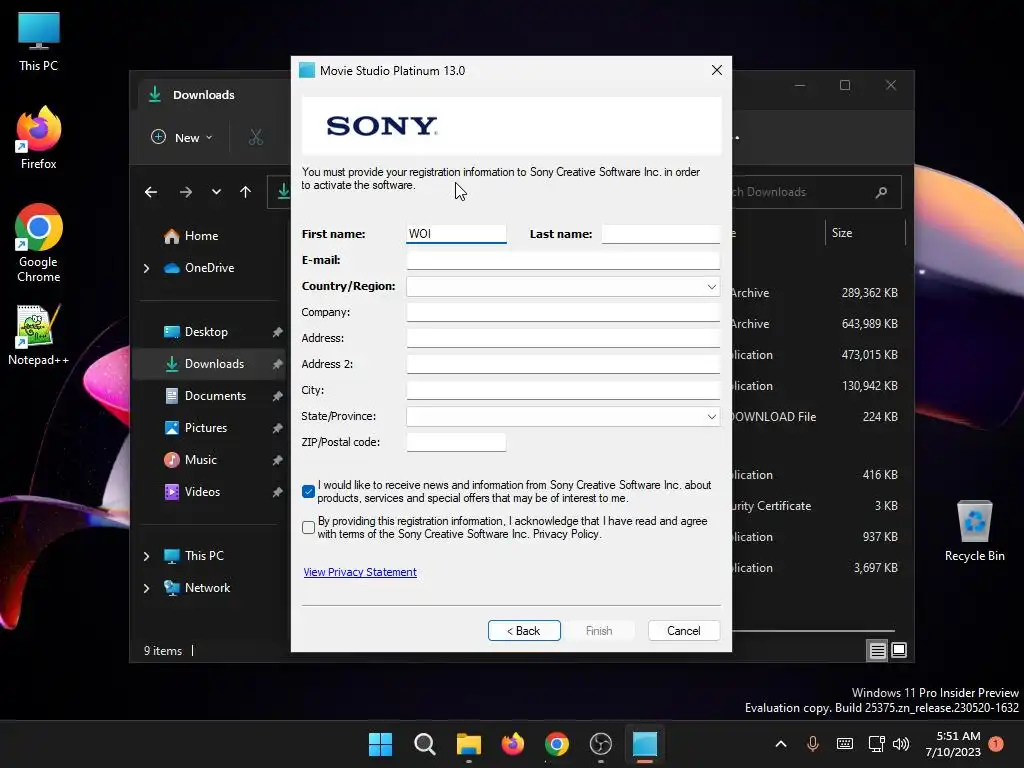Click the City field
Image resolution: width=1024 pixels, height=768 pixels.
tap(563, 391)
